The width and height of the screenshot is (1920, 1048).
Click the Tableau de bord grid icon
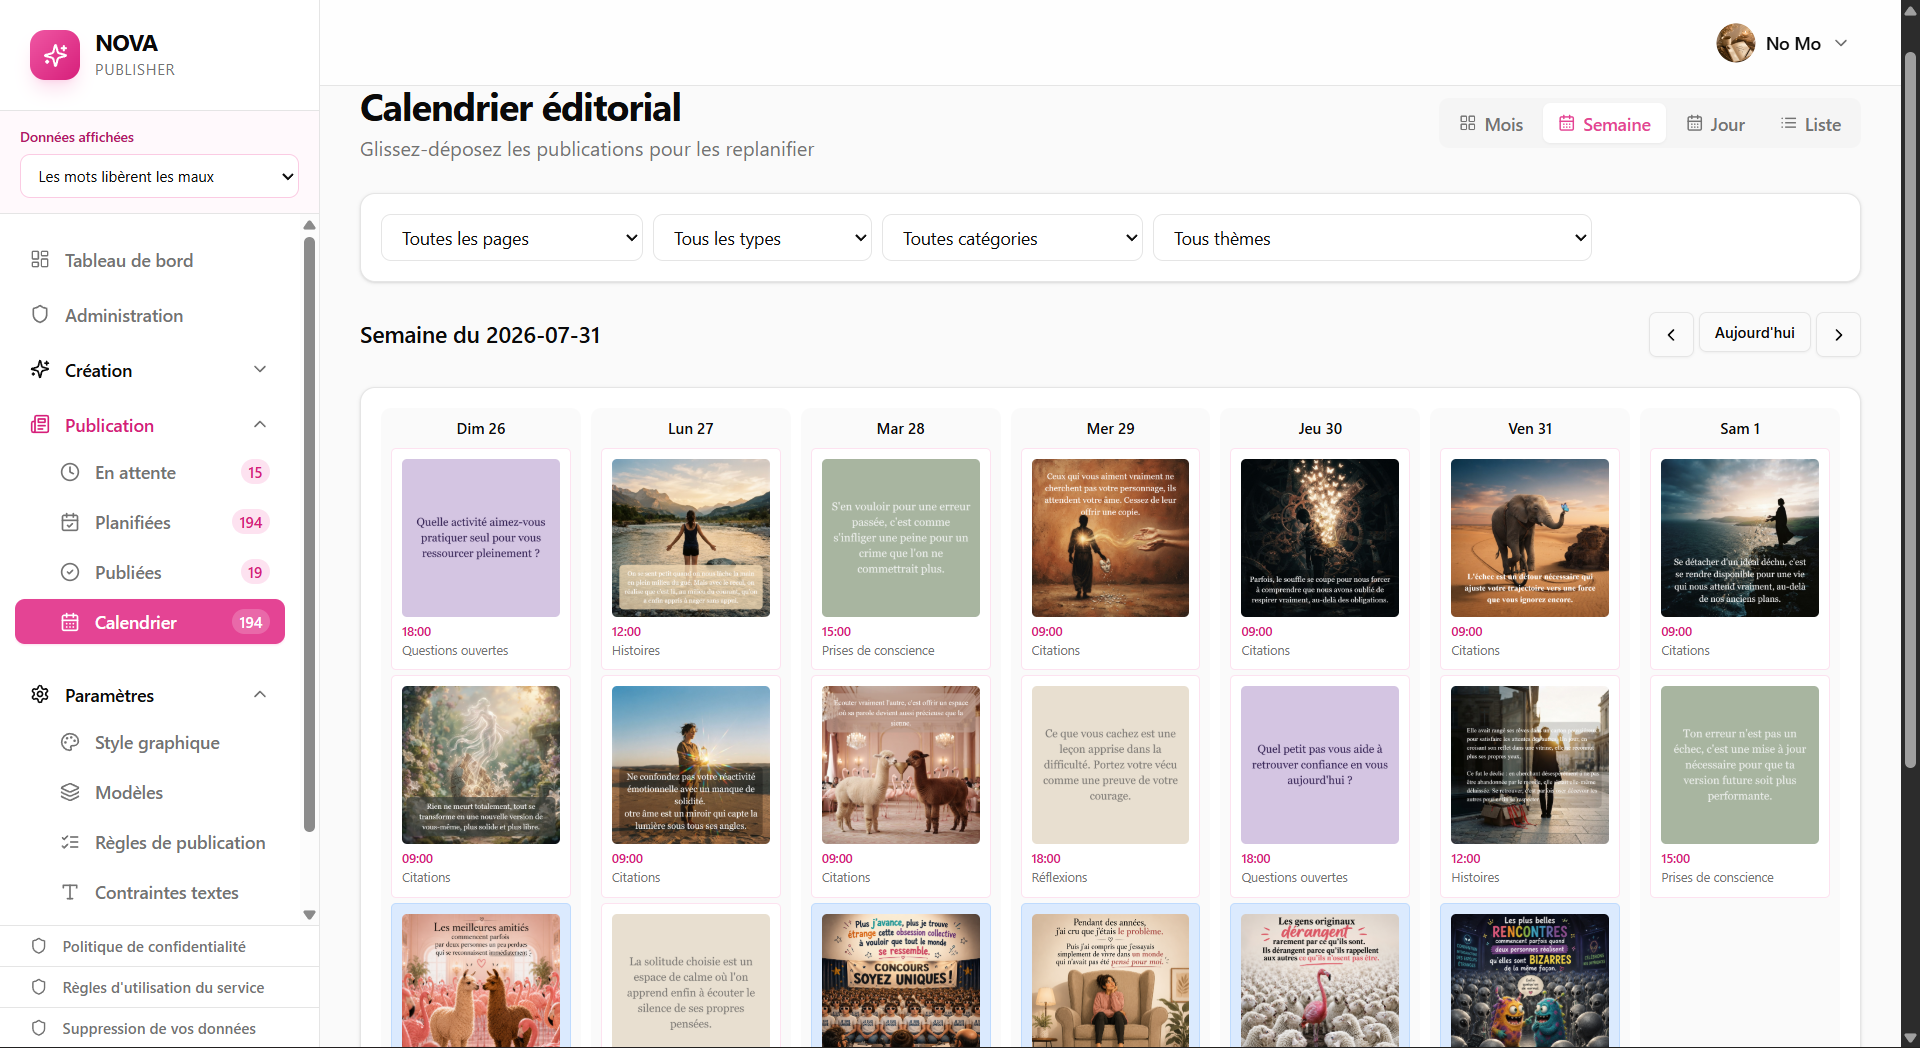[x=40, y=260]
